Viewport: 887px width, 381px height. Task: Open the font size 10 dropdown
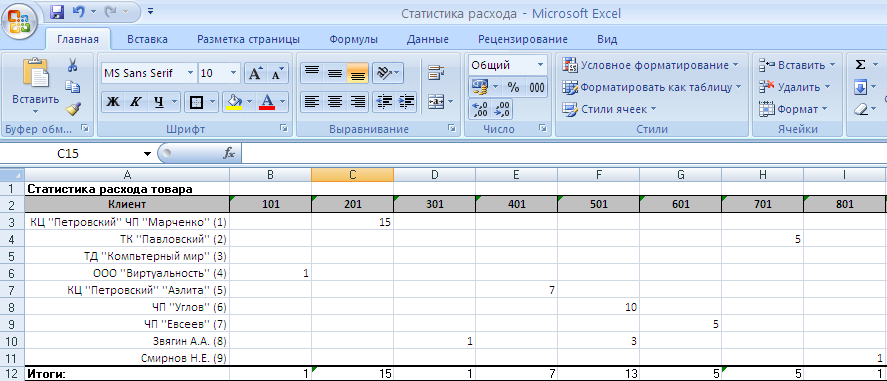tap(234, 73)
